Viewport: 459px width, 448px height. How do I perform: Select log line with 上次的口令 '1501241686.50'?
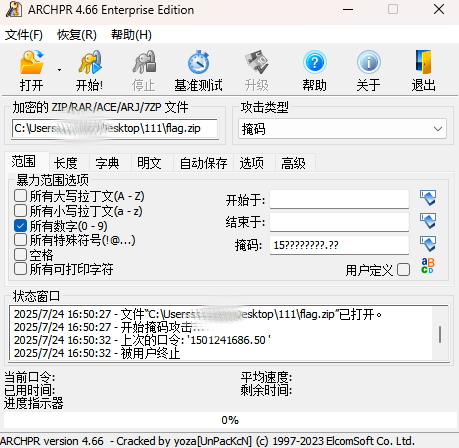(143, 340)
